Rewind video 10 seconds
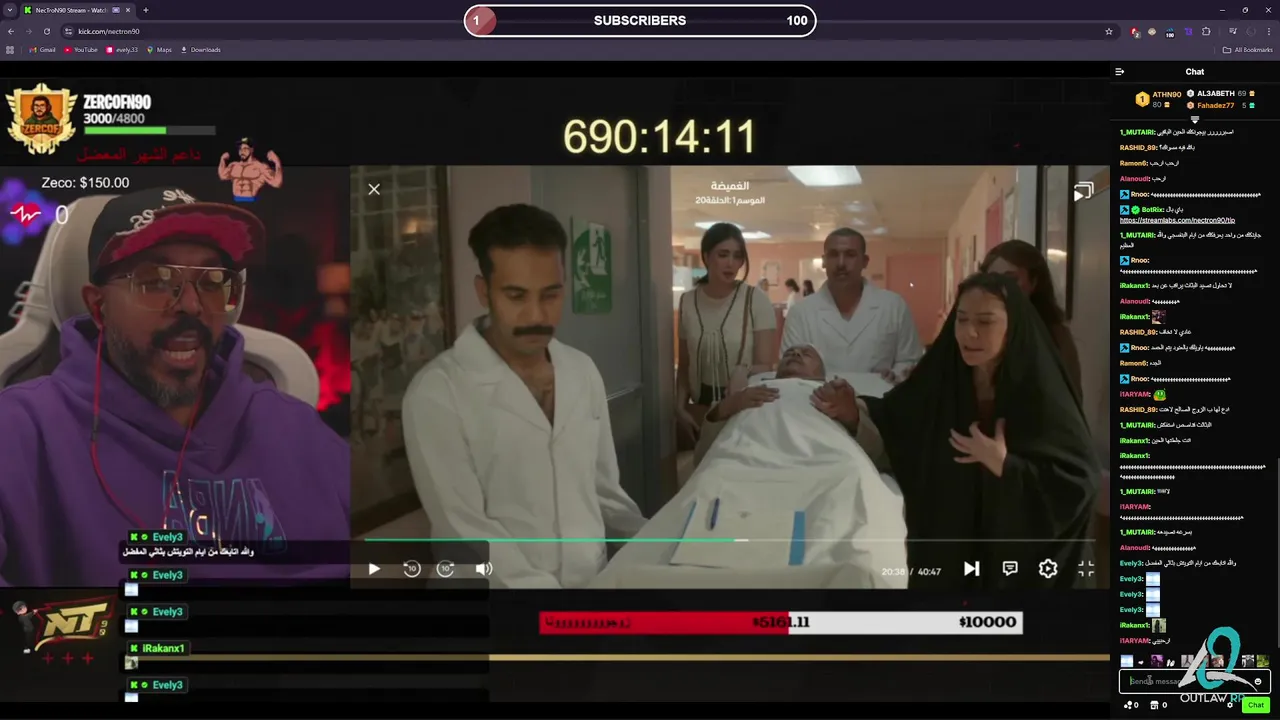The width and height of the screenshot is (1280, 720). tap(411, 569)
